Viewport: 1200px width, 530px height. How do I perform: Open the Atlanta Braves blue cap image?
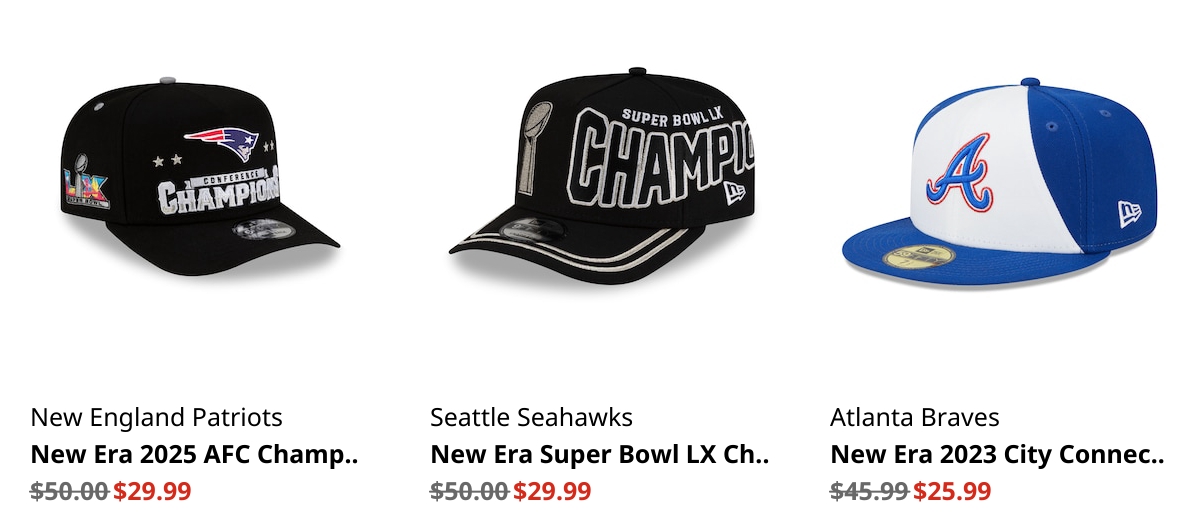click(x=1002, y=180)
